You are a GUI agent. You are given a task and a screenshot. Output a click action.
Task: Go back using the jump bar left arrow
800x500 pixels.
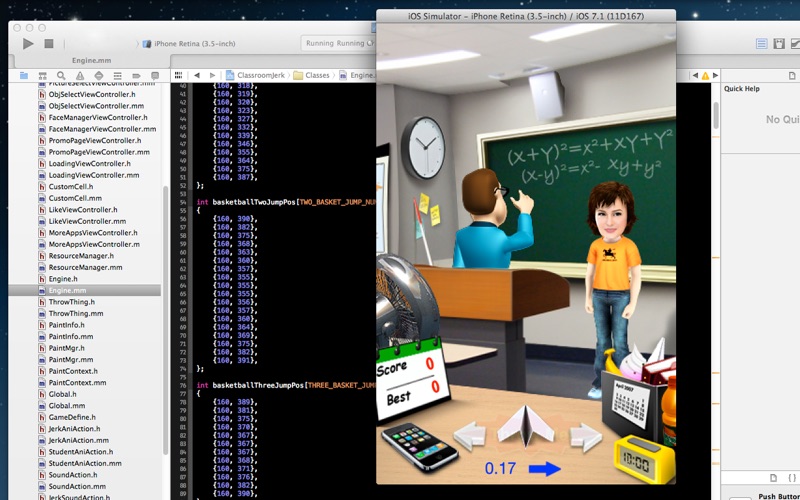[x=197, y=75]
